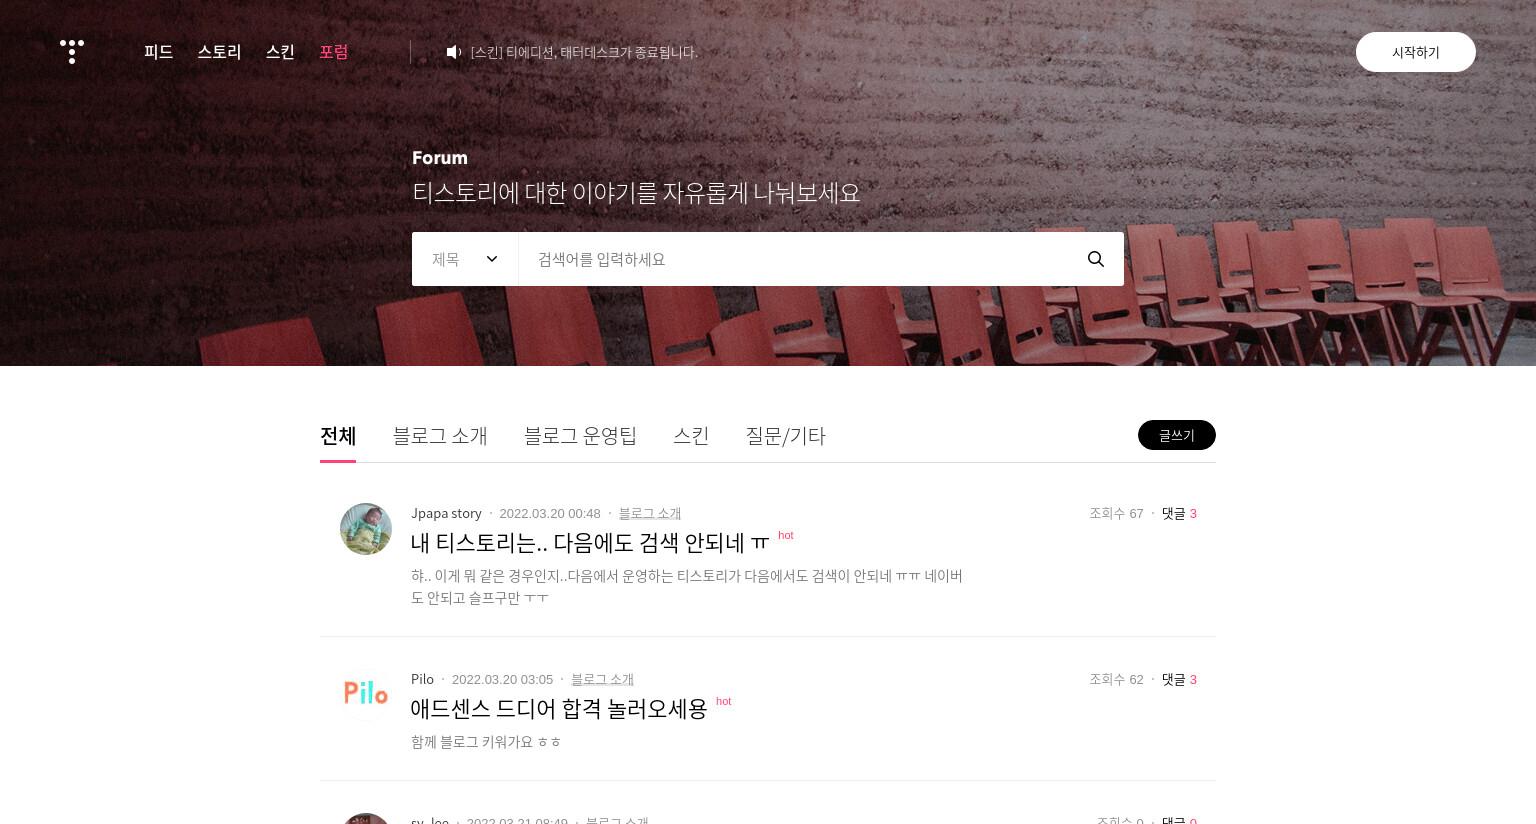This screenshot has width=1536, height=824.
Task: Click the 시작하기 button
Action: point(1416,52)
